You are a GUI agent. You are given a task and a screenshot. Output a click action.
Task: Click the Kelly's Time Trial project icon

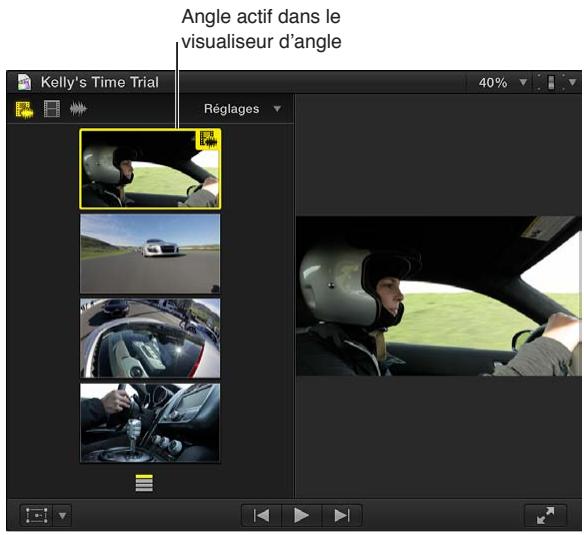tap(25, 82)
